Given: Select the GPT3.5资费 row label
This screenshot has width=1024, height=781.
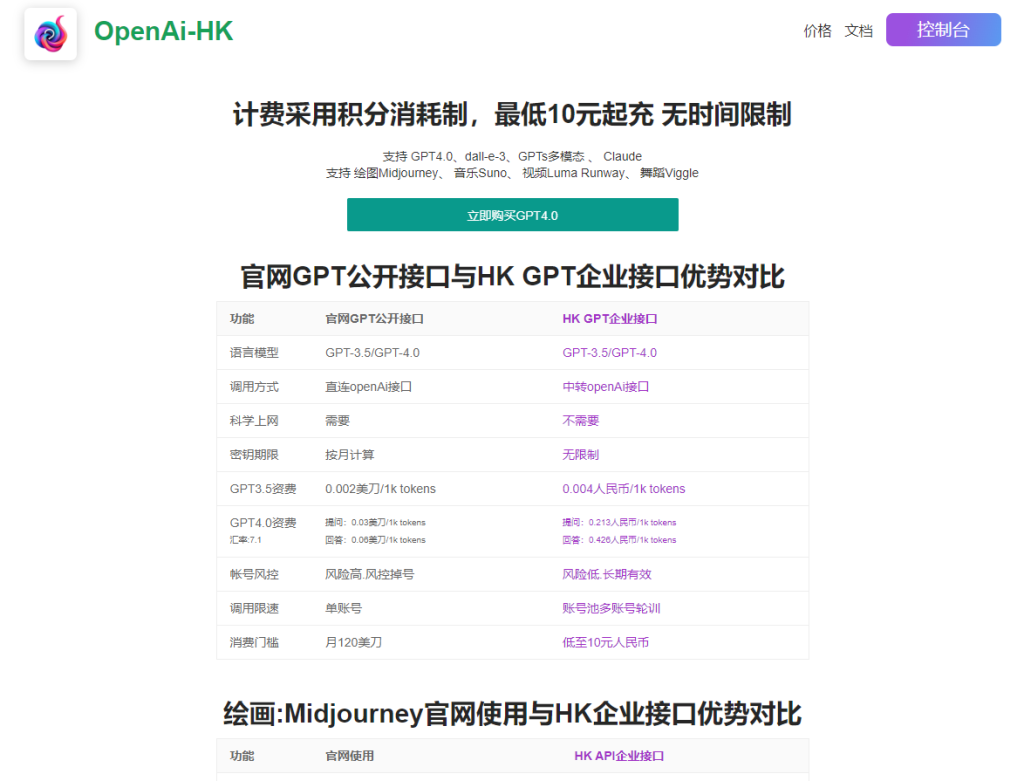Looking at the screenshot, I should coord(263,488).
